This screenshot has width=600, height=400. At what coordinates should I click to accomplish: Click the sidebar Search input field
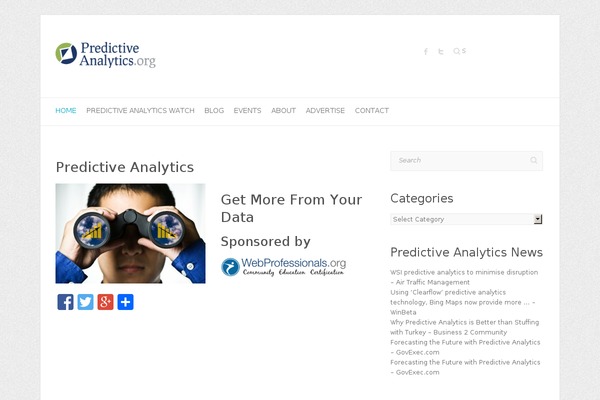coord(459,161)
